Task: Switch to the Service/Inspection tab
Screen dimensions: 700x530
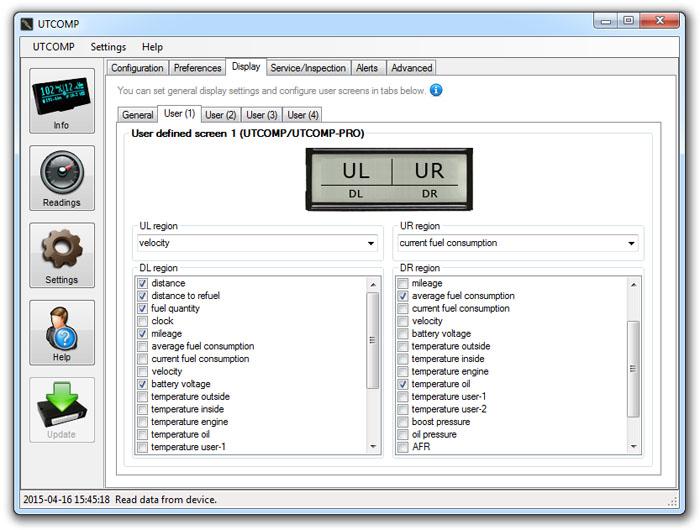Action: (308, 68)
